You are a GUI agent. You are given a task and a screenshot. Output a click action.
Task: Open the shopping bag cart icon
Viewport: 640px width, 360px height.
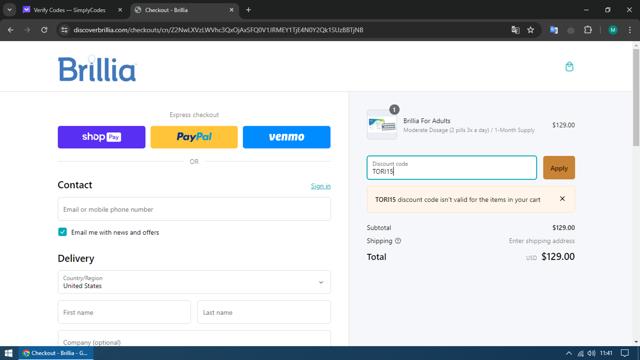click(569, 67)
